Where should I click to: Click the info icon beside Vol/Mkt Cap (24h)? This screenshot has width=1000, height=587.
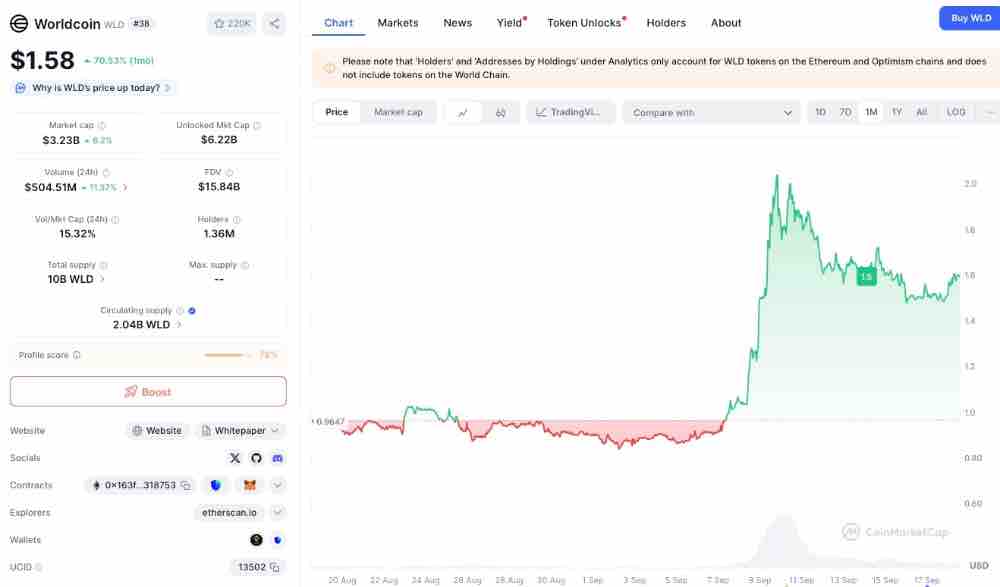point(115,219)
